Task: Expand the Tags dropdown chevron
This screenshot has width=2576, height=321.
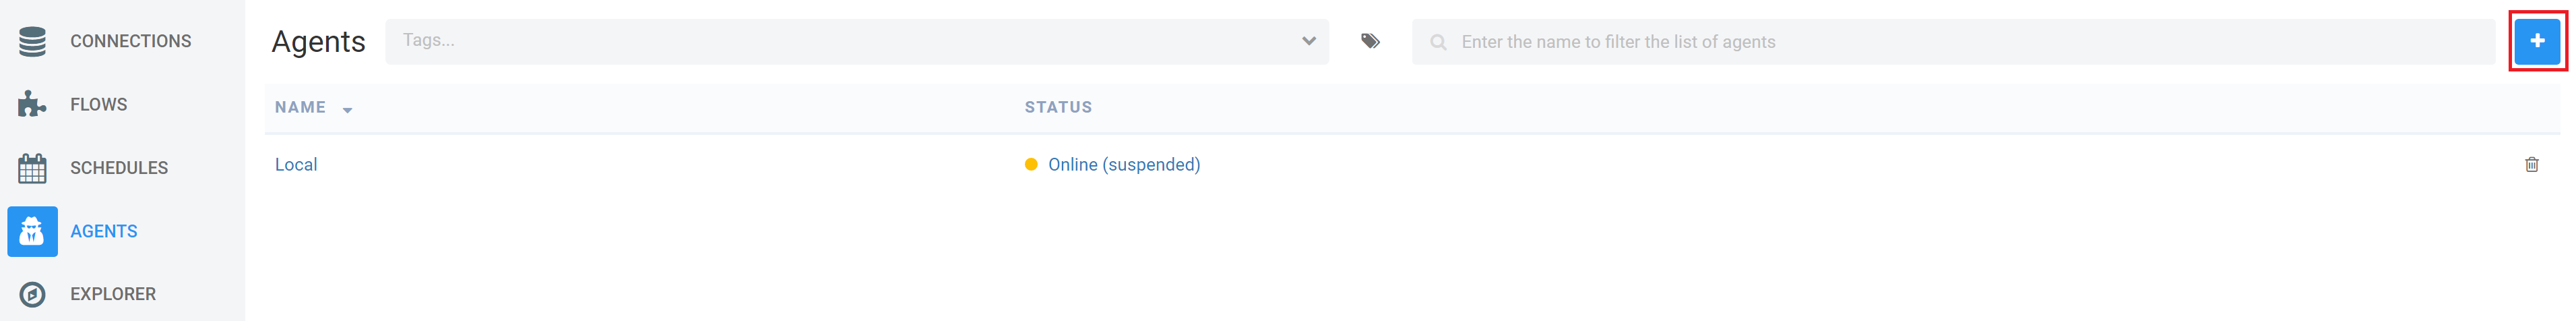Action: [1308, 41]
